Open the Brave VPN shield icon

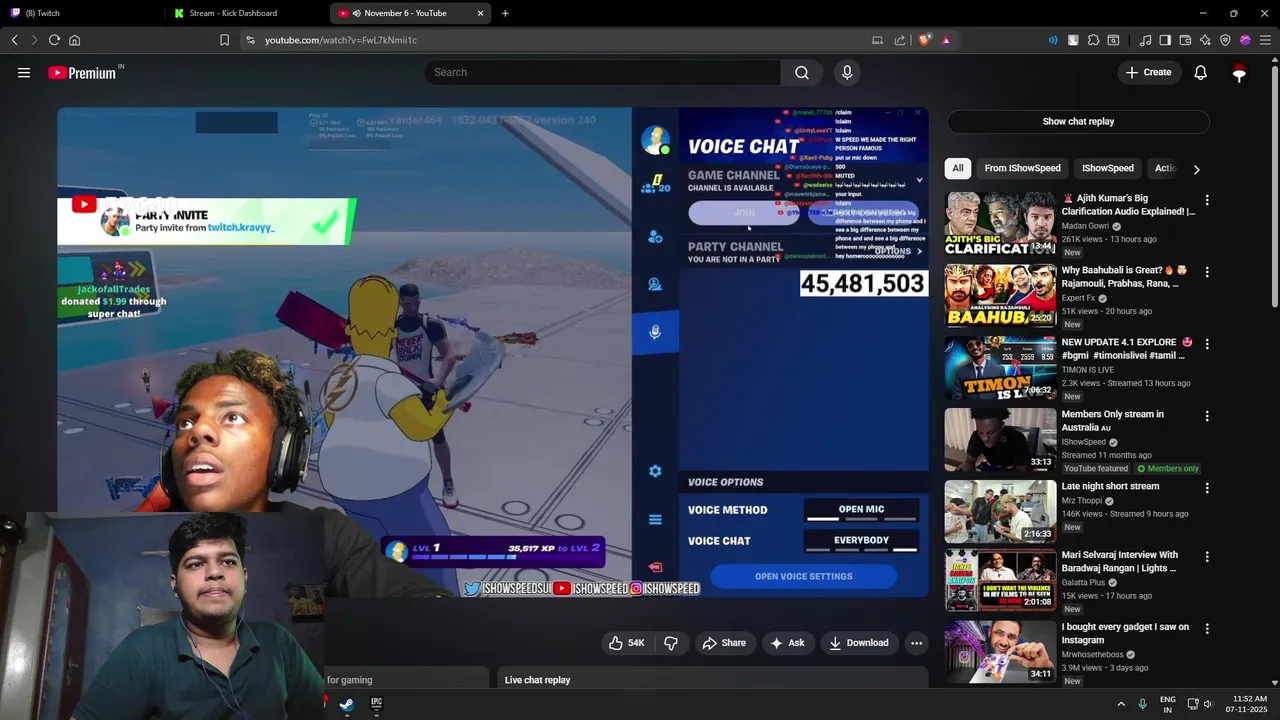point(1225,40)
